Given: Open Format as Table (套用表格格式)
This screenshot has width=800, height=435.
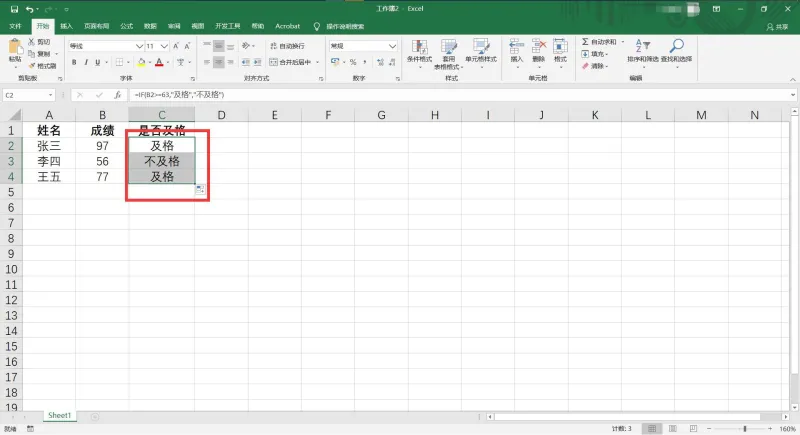Looking at the screenshot, I should coord(448,54).
